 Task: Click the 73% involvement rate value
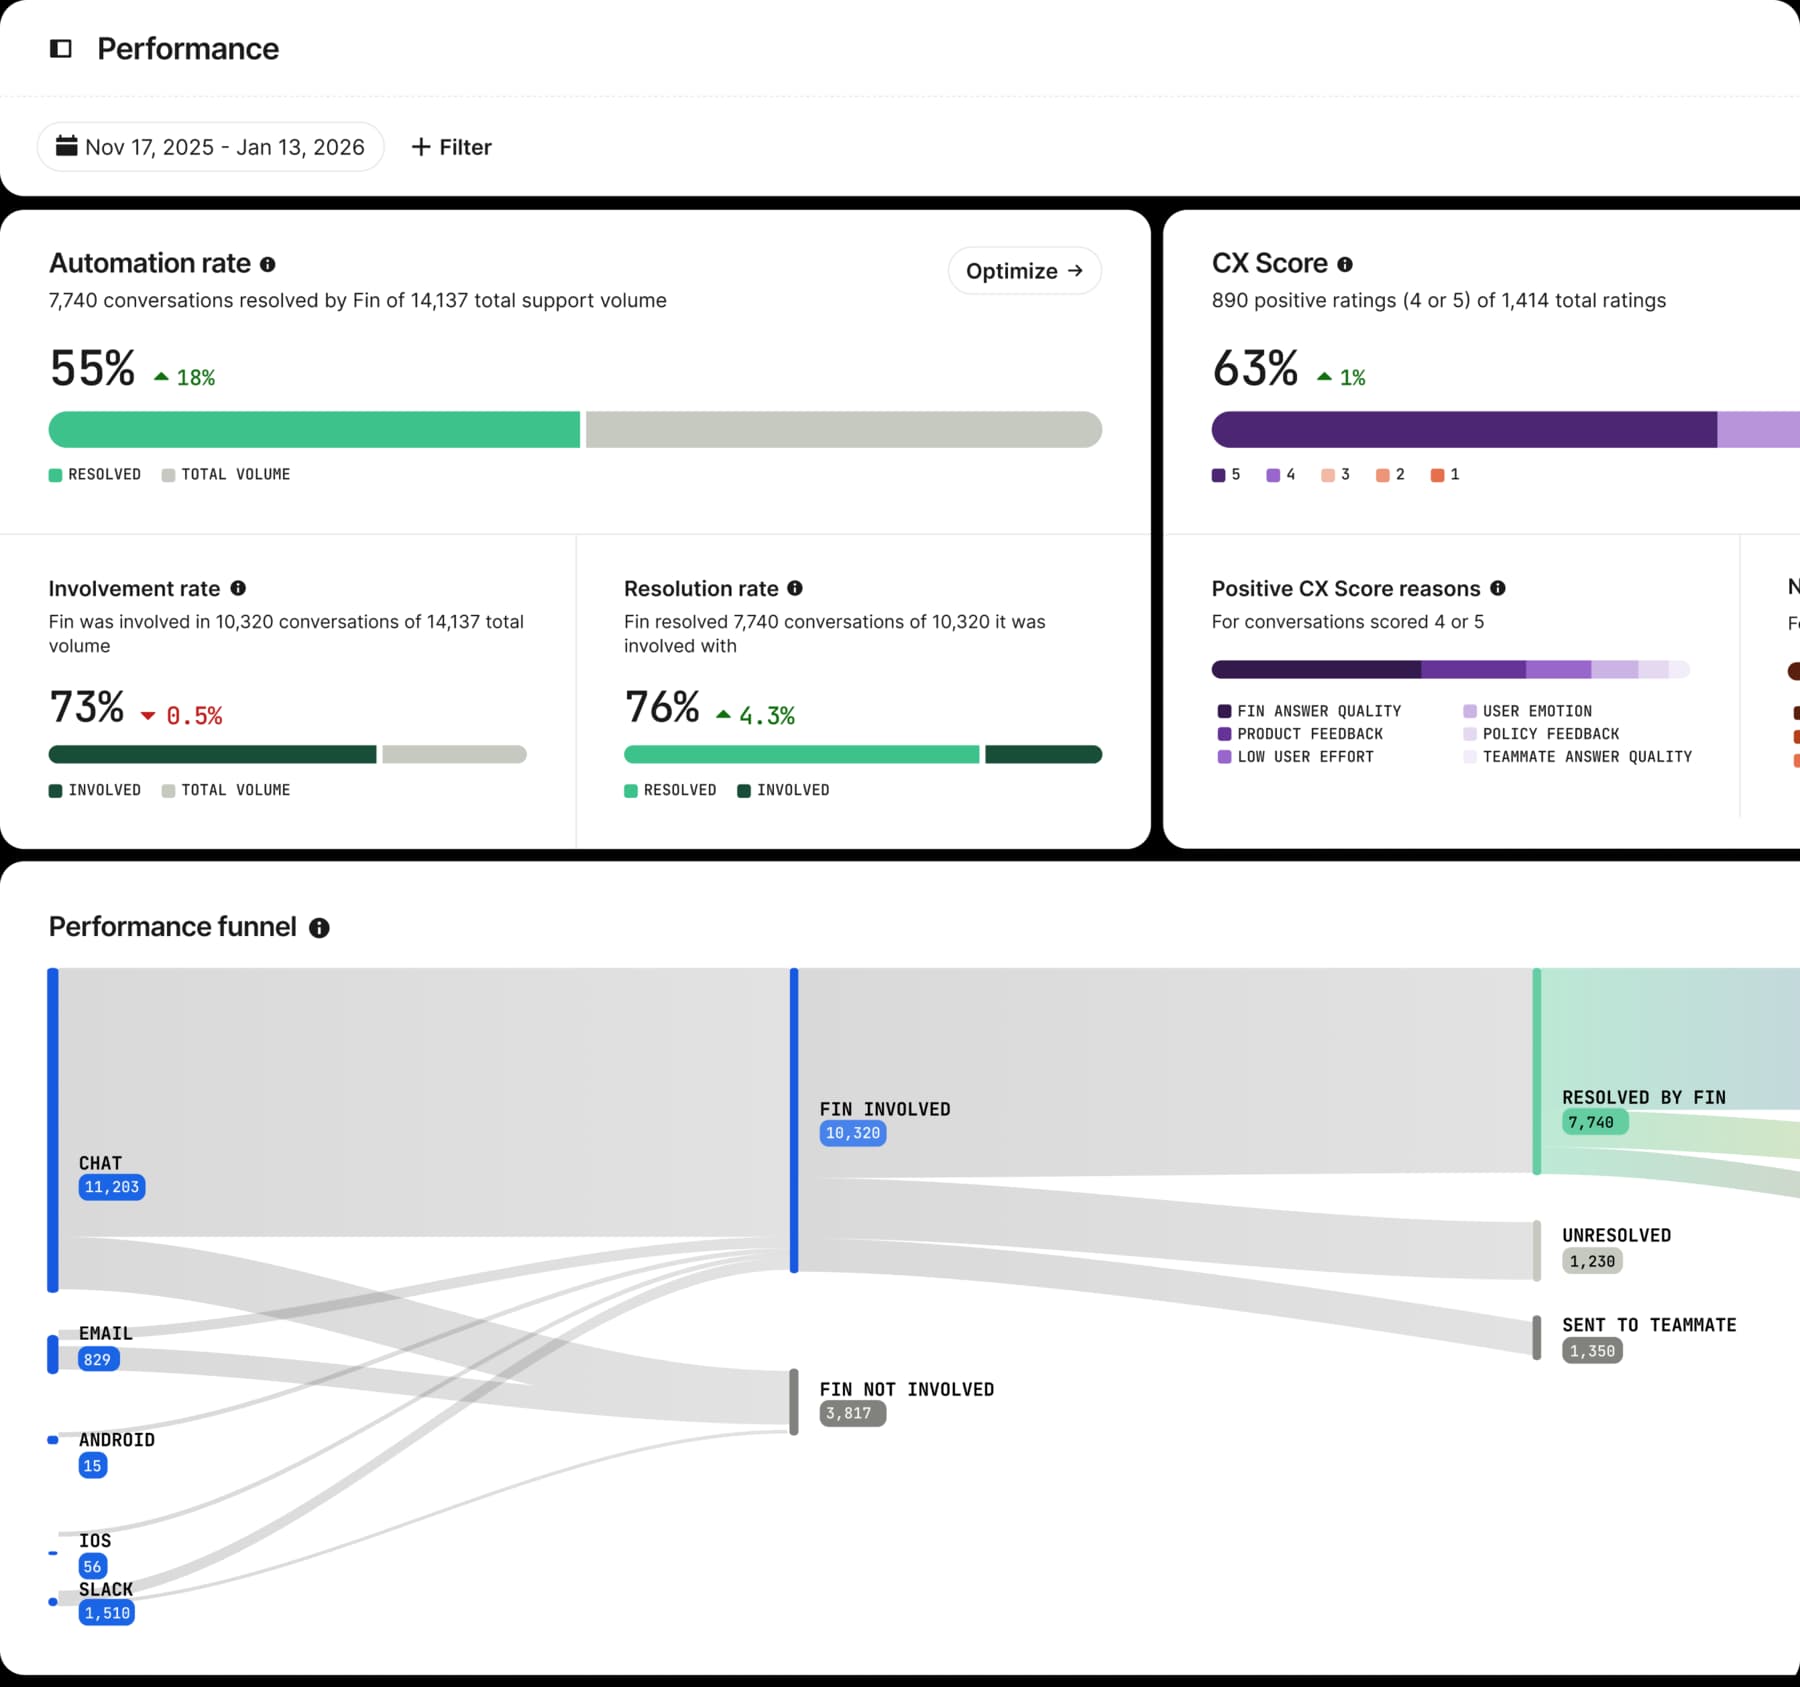[87, 707]
